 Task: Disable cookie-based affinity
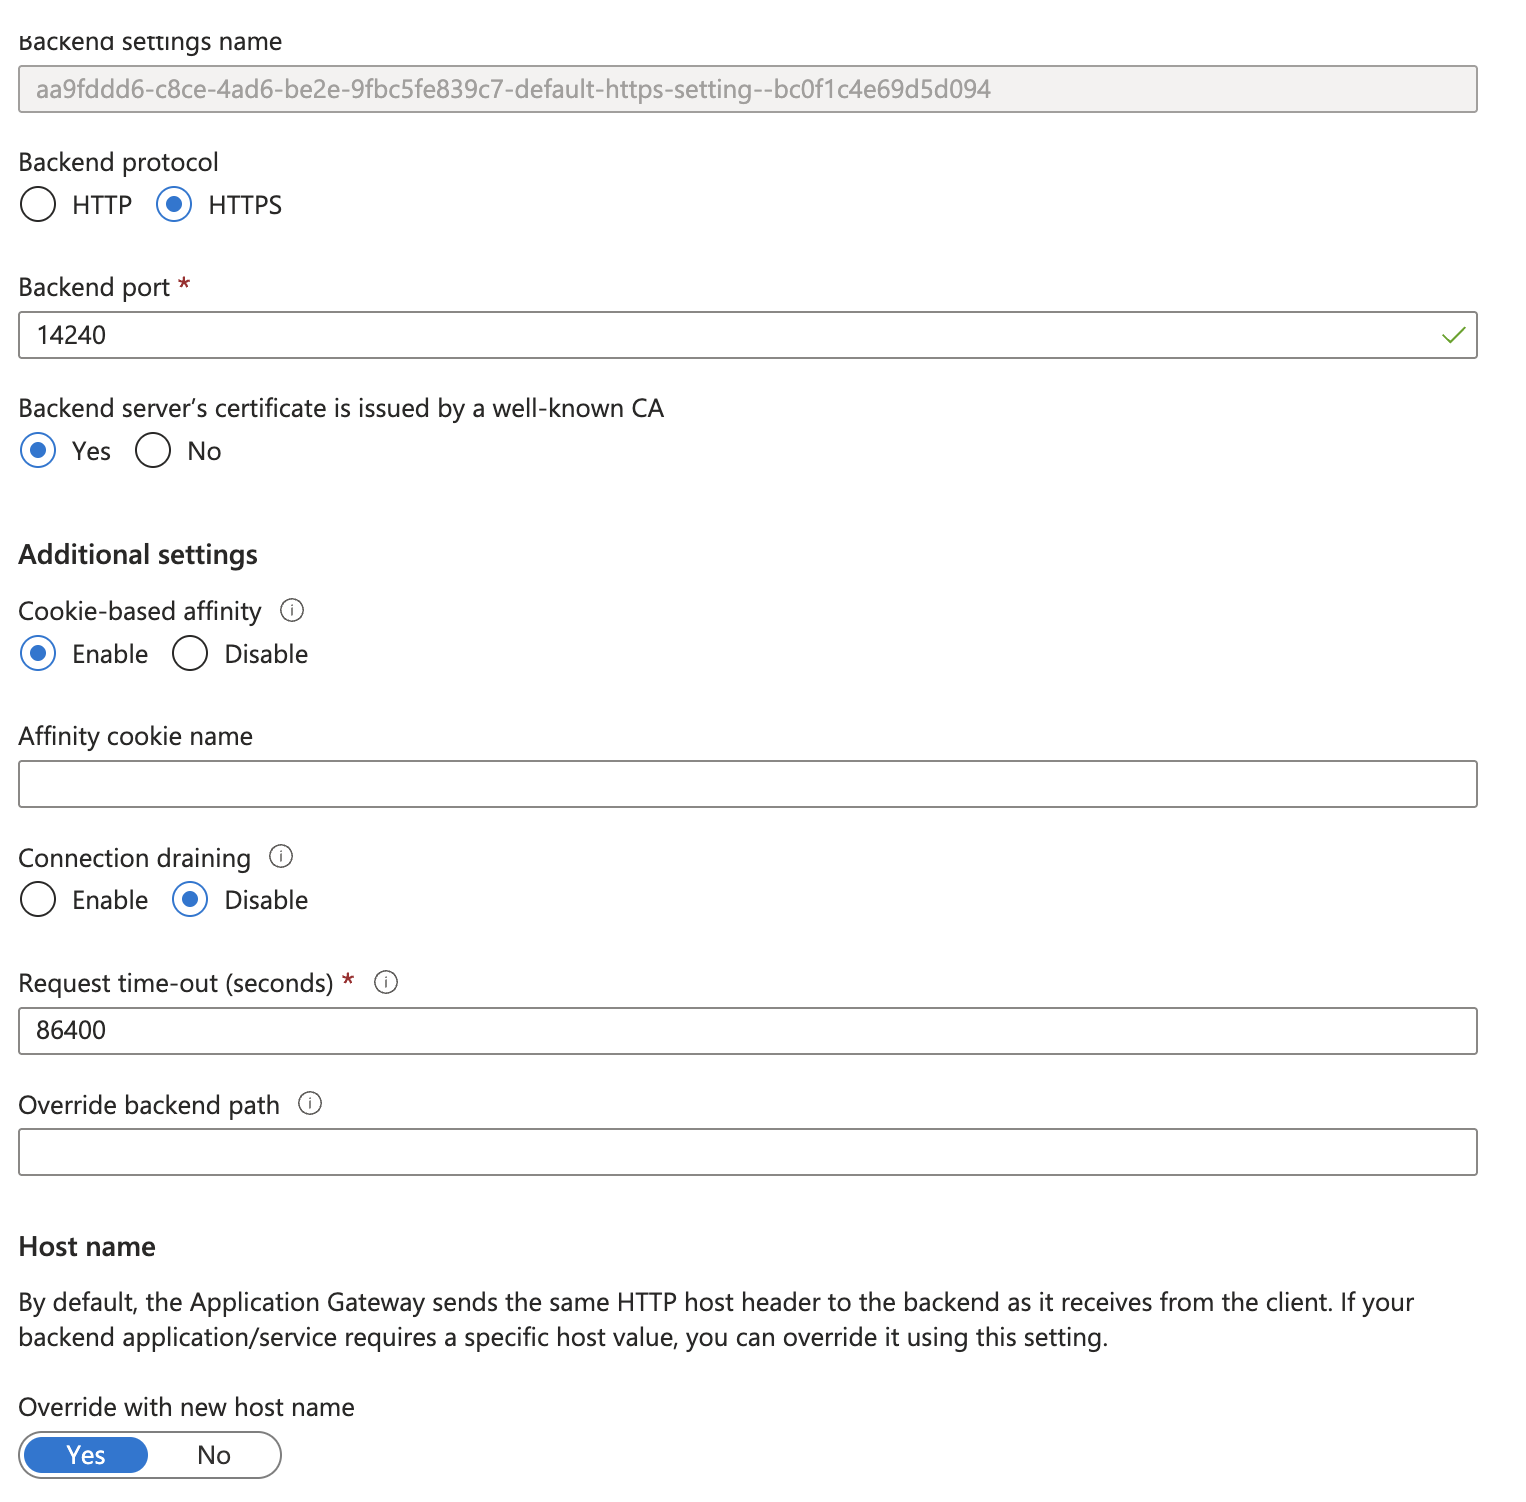190,654
